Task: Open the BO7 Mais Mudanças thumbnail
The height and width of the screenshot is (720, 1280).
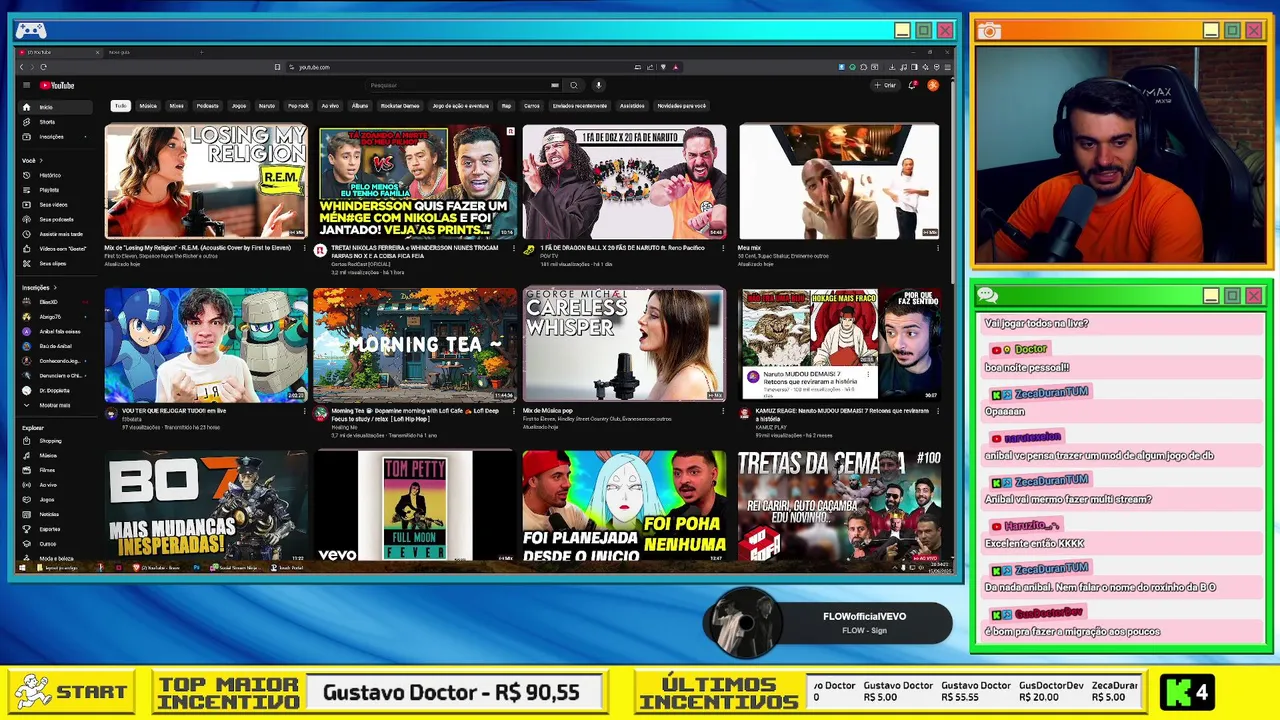Action: 206,506
